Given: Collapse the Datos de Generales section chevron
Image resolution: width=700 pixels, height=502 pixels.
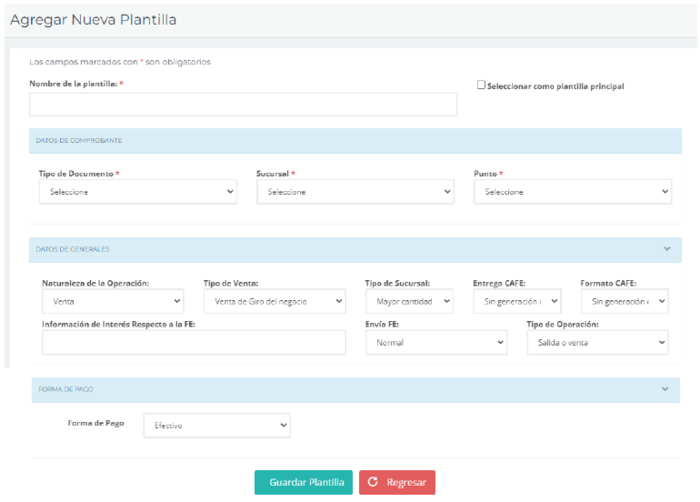Looking at the screenshot, I should 667,249.
